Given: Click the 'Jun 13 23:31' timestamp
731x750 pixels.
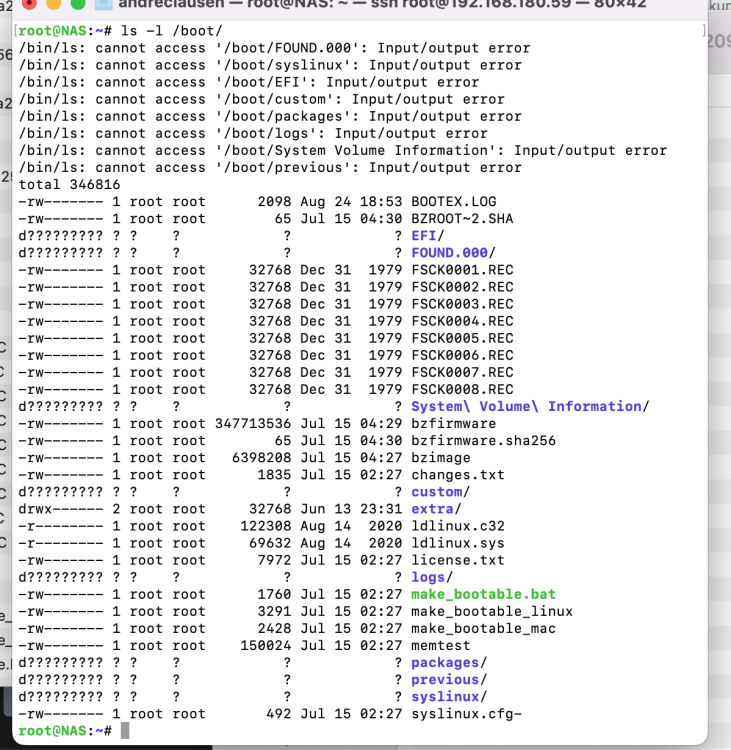Looking at the screenshot, I should [x=351, y=509].
